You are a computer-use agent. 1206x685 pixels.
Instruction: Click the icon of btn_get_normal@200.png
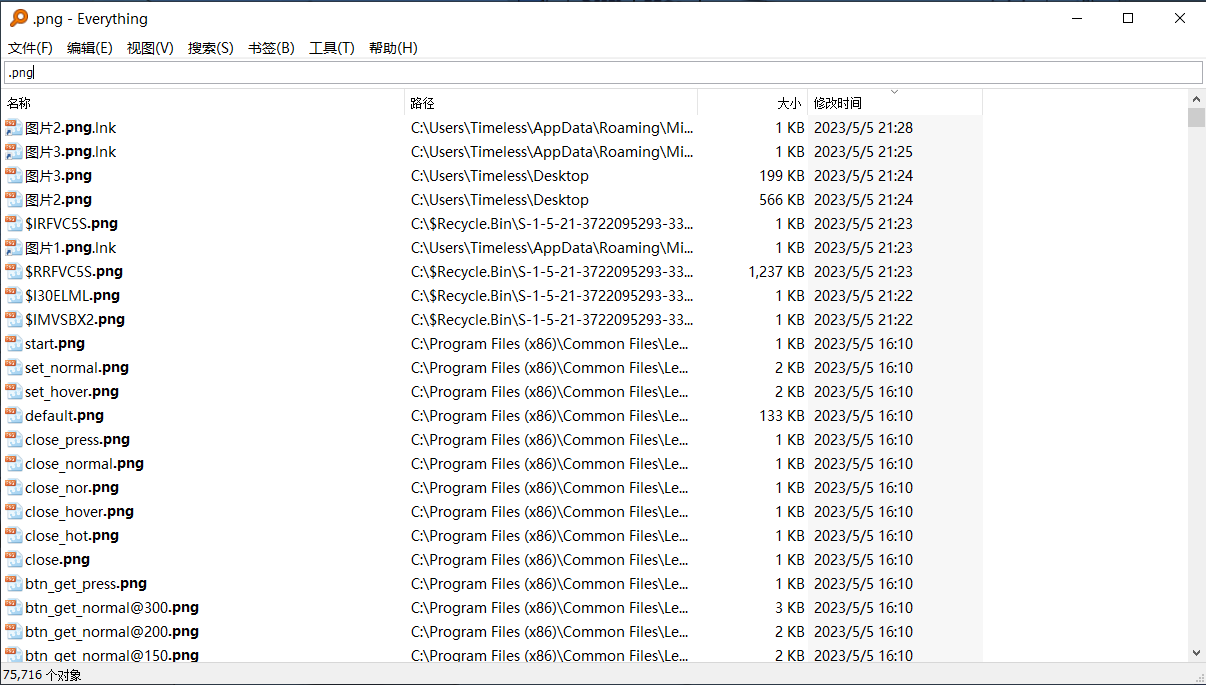[13, 631]
